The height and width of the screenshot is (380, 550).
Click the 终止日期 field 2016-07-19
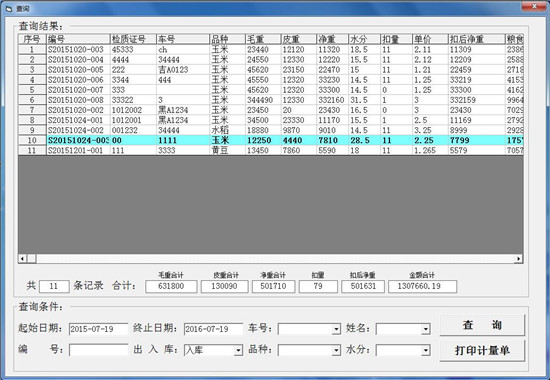tap(213, 329)
